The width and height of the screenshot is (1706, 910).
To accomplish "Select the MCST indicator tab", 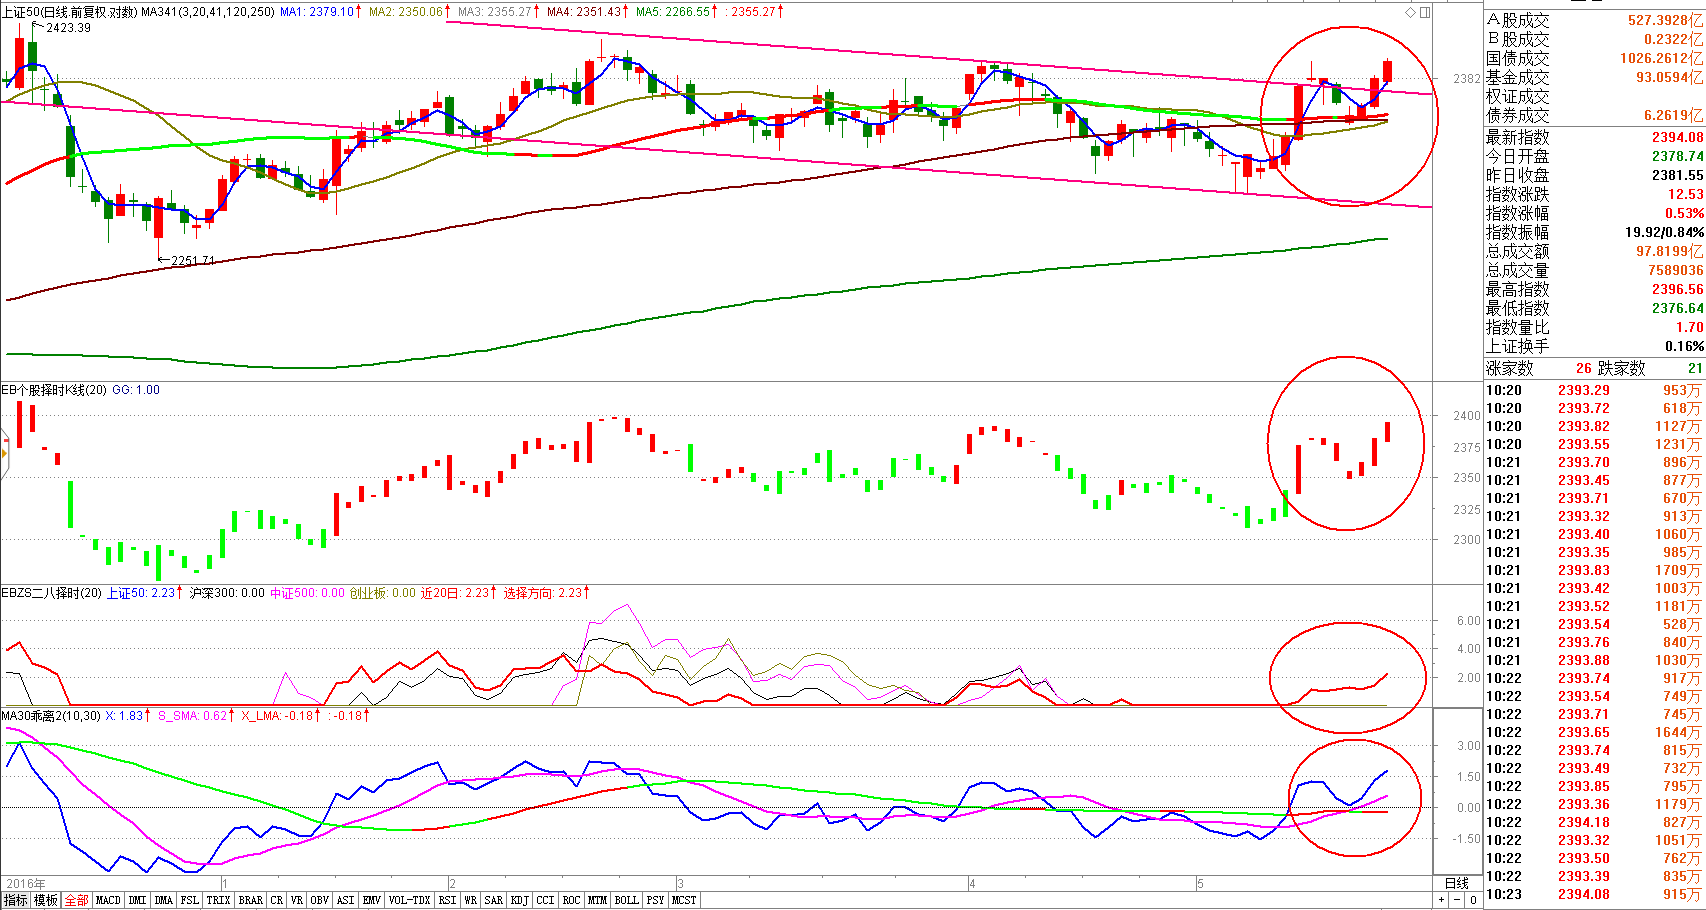I will tap(684, 900).
